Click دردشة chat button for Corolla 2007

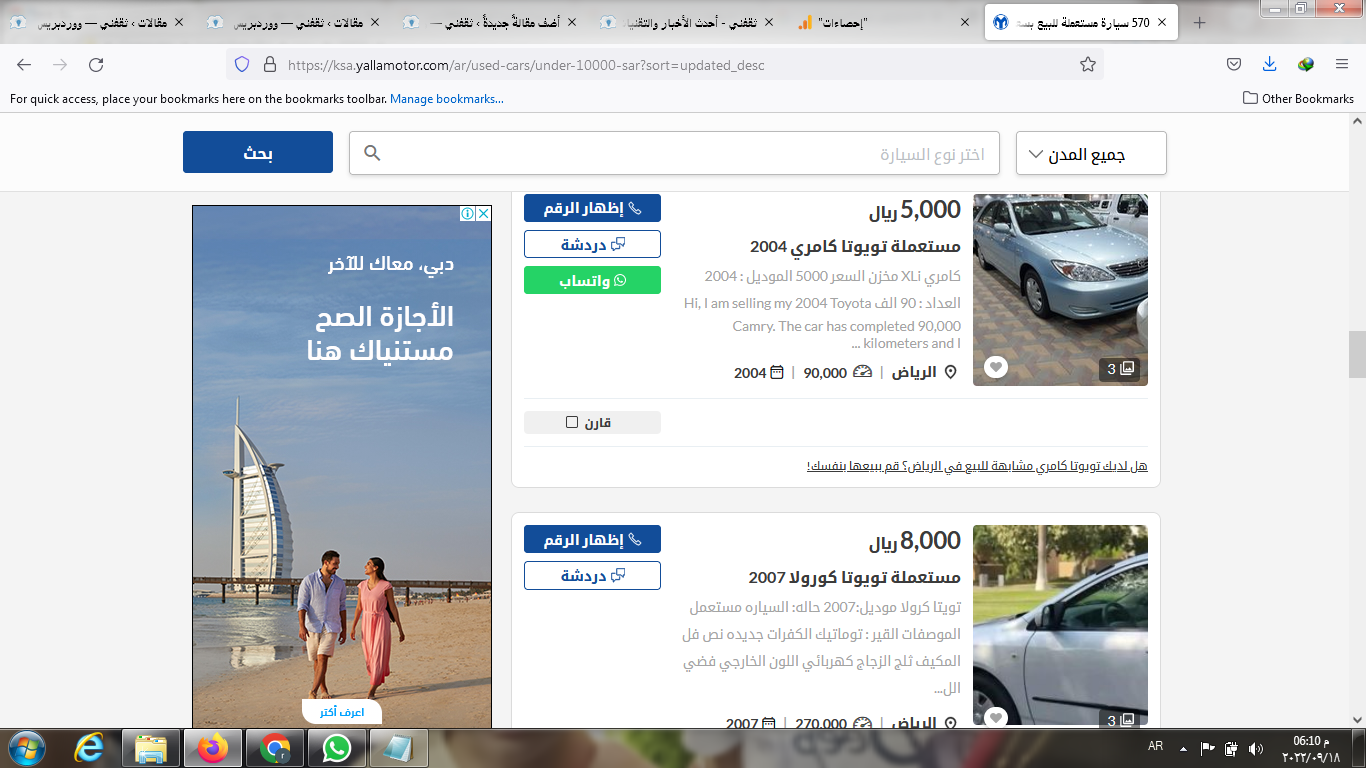click(592, 575)
